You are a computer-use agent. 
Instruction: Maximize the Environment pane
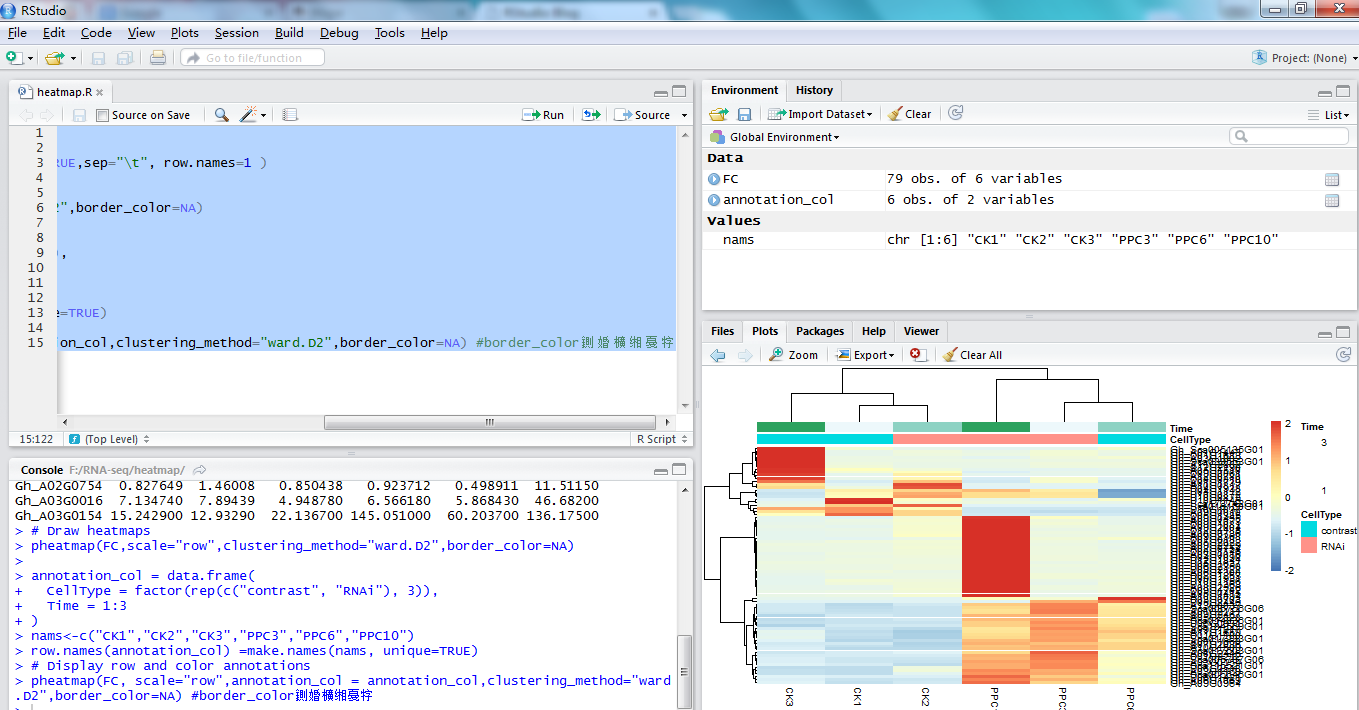point(1343,90)
